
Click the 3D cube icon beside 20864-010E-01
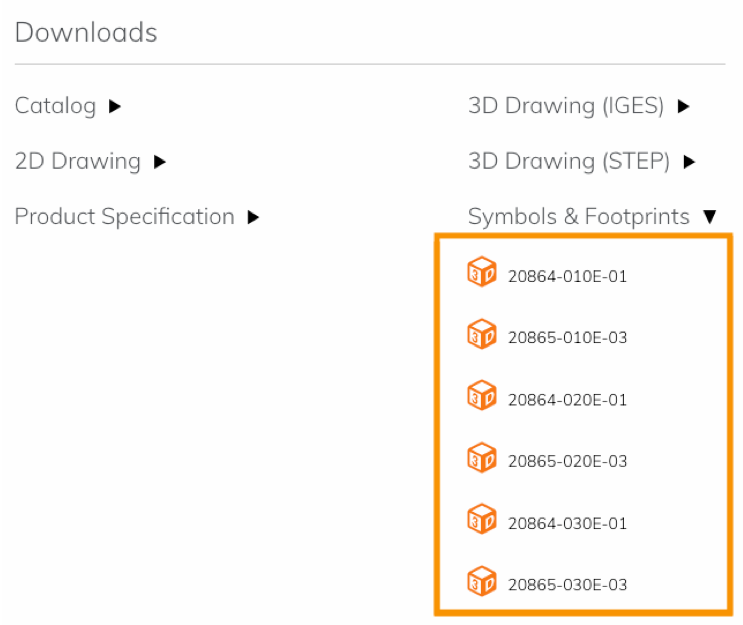pos(481,272)
